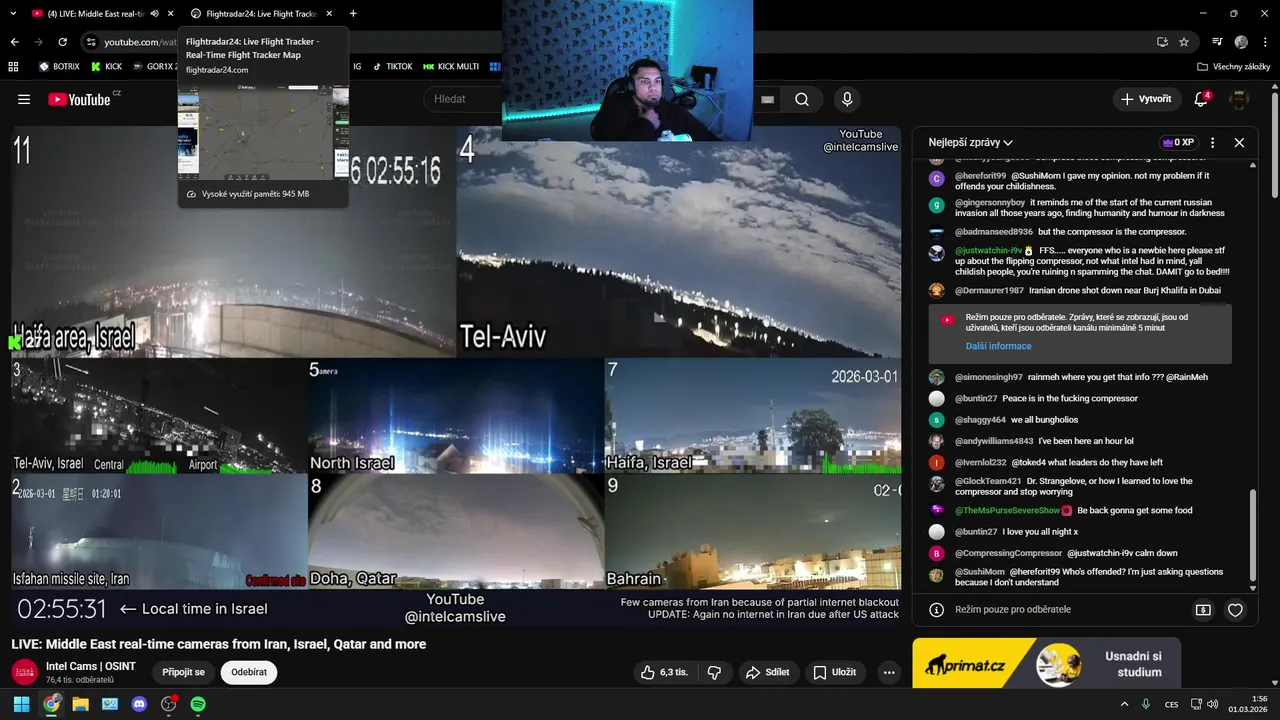Start voice search with microphone icon
Screen dimensions: 1280x720
(x=847, y=99)
